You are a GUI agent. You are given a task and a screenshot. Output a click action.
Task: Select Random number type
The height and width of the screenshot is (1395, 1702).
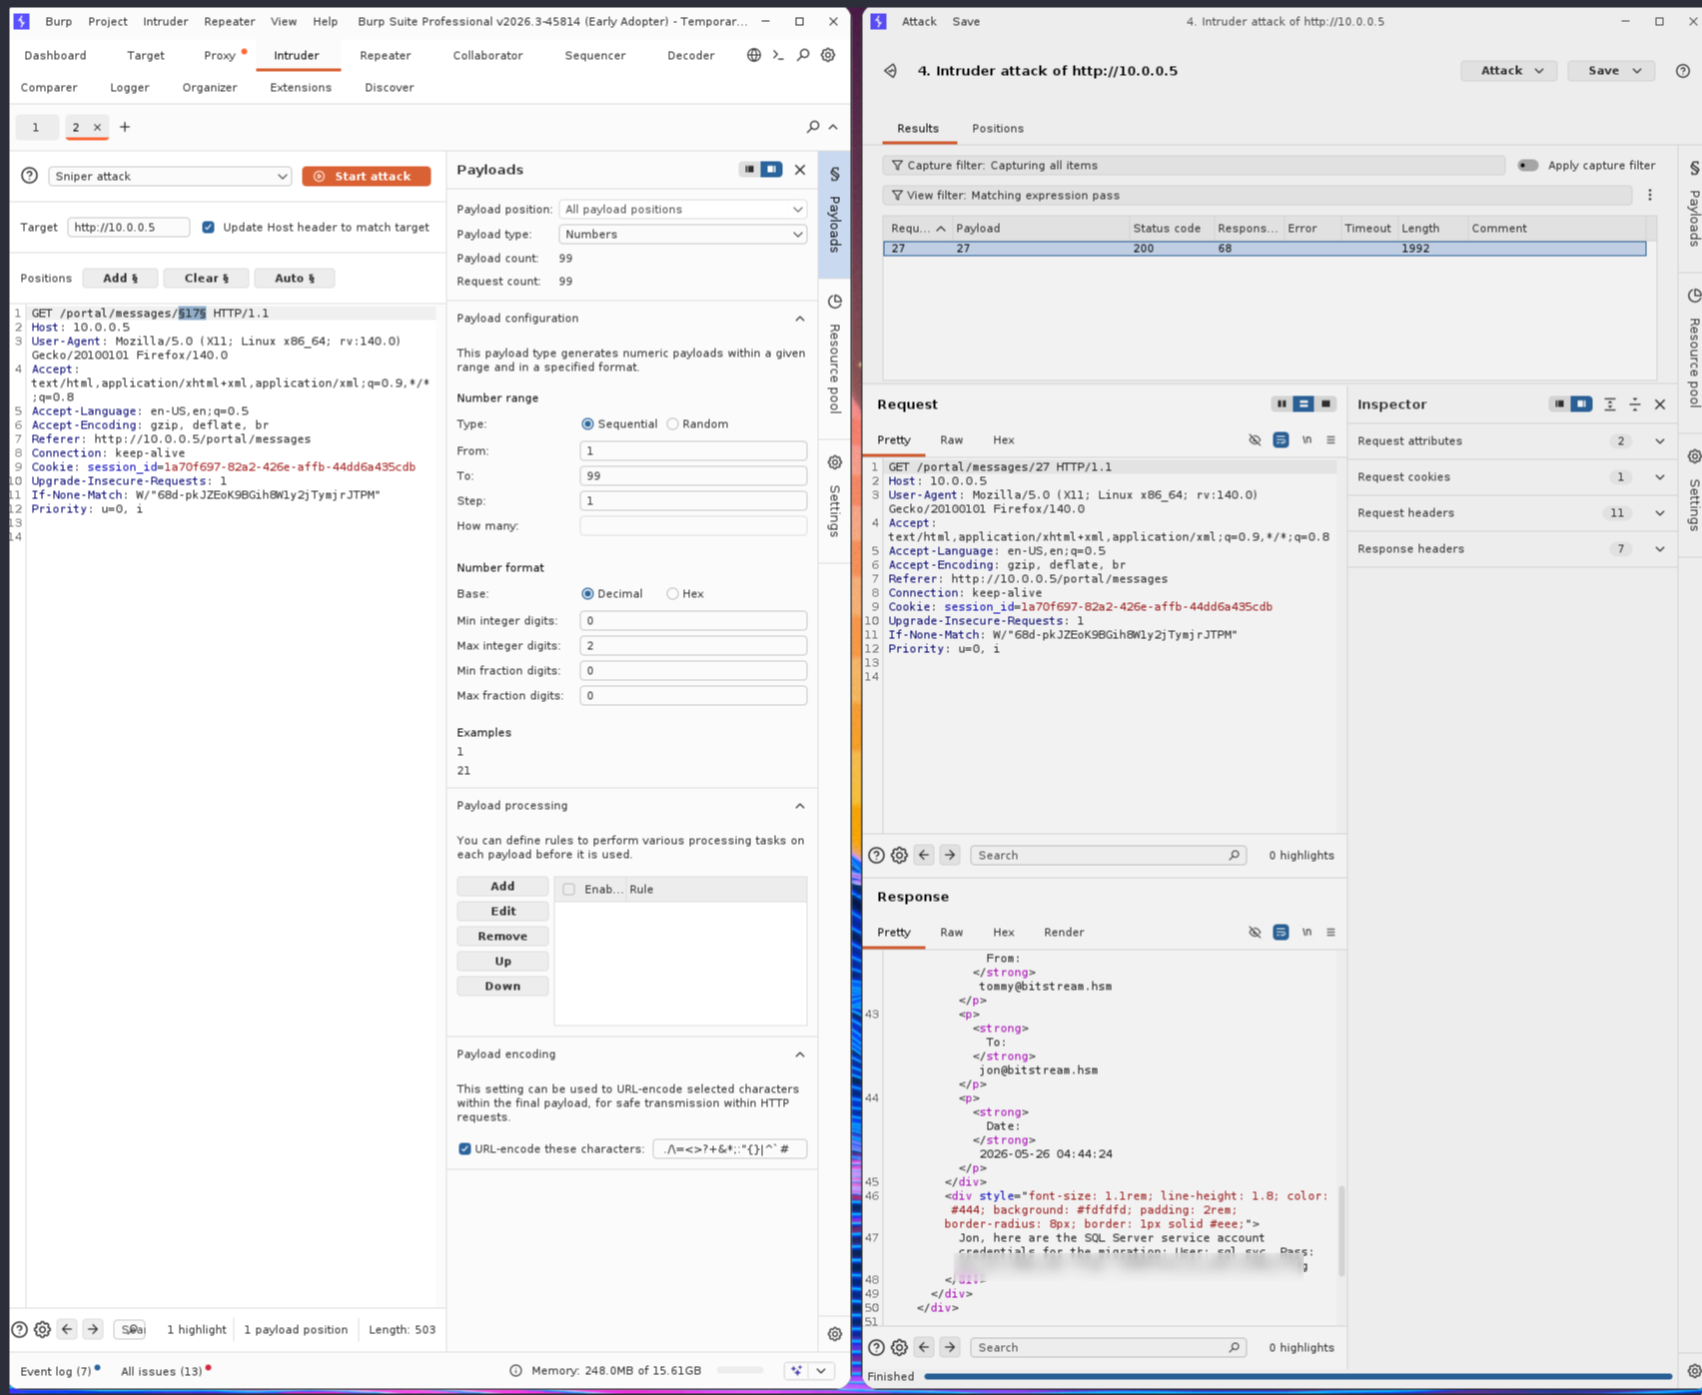(x=673, y=424)
